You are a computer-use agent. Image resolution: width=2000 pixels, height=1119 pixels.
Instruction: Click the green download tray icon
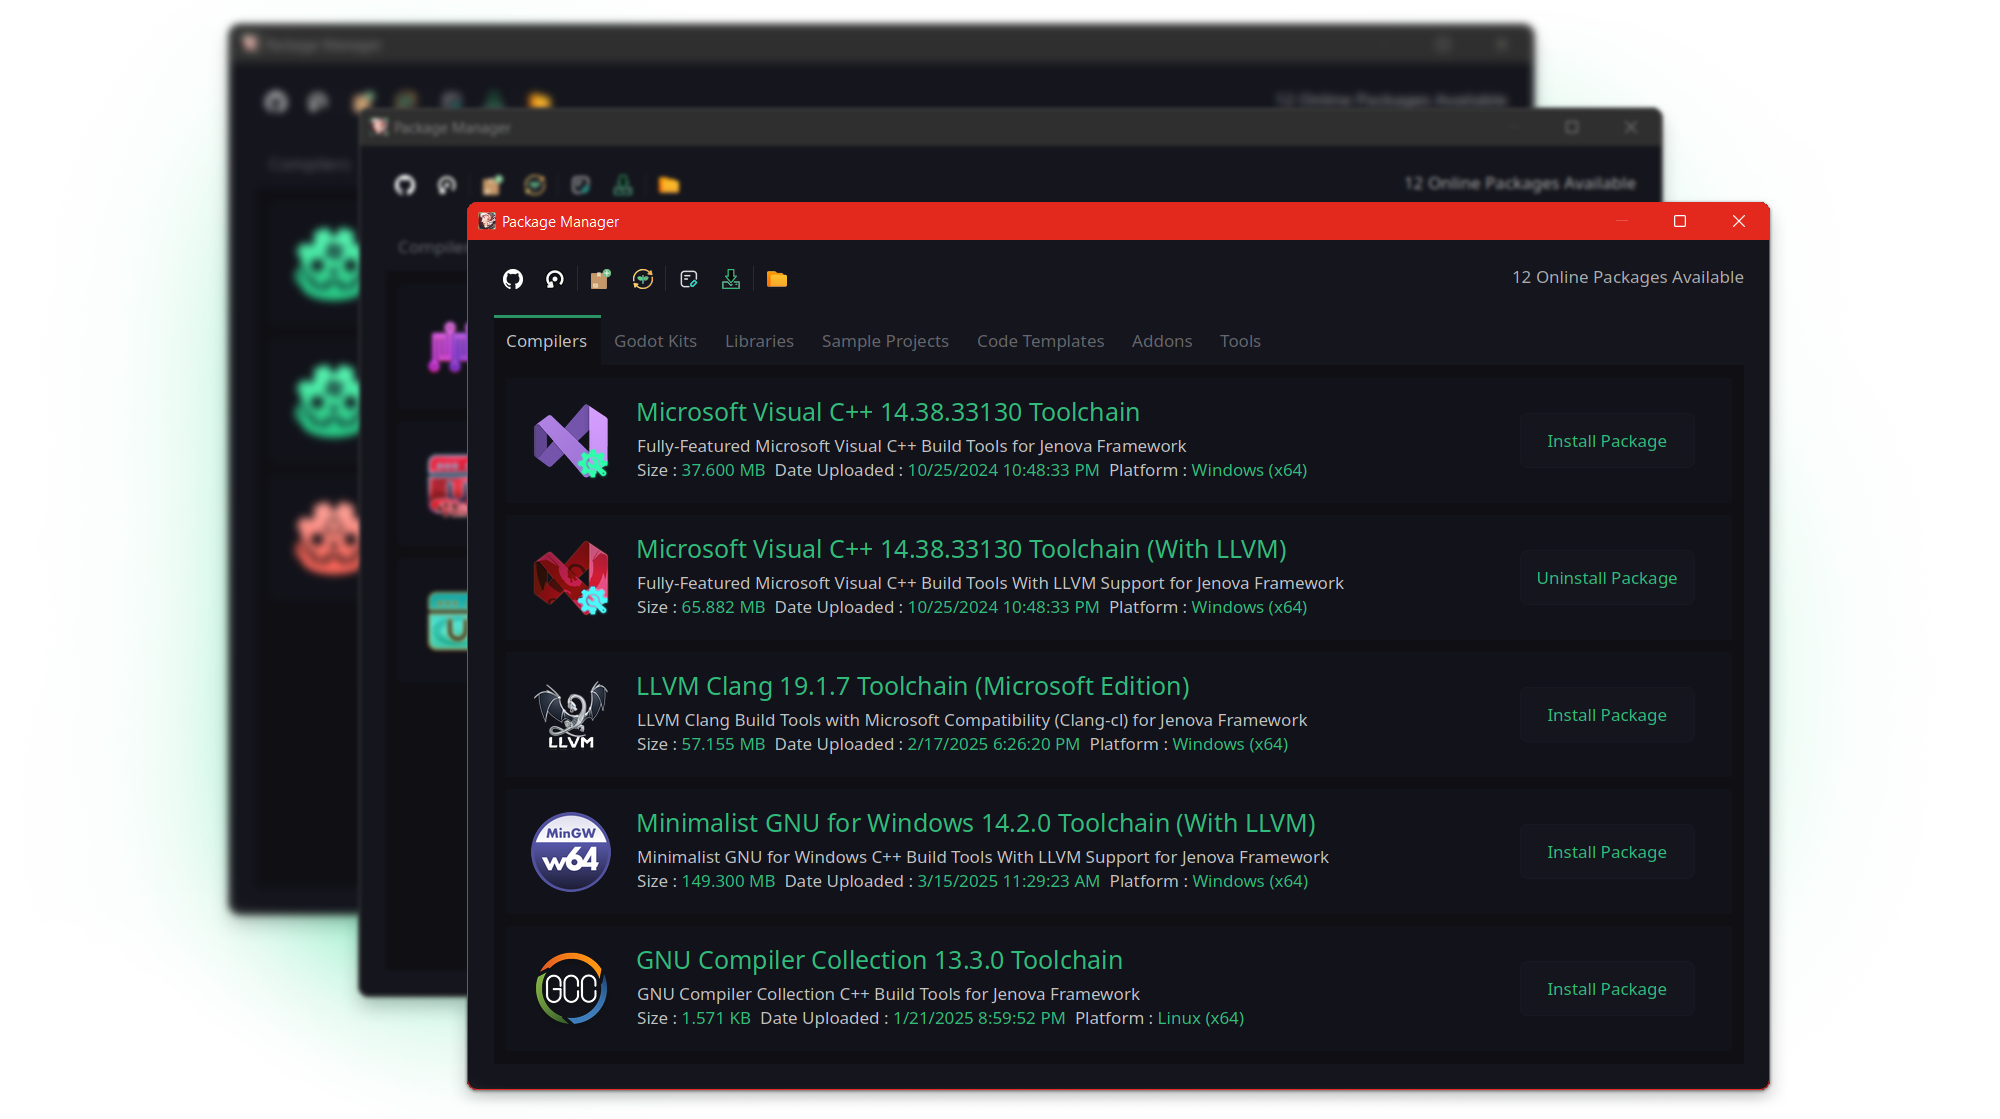(731, 279)
